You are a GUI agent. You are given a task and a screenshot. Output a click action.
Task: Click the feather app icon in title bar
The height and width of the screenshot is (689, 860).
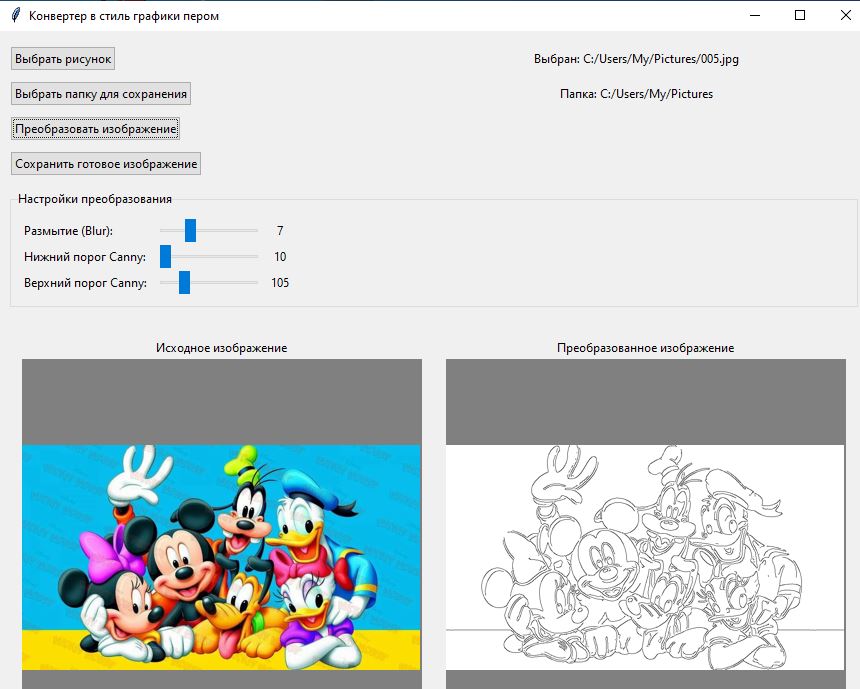click(16, 15)
